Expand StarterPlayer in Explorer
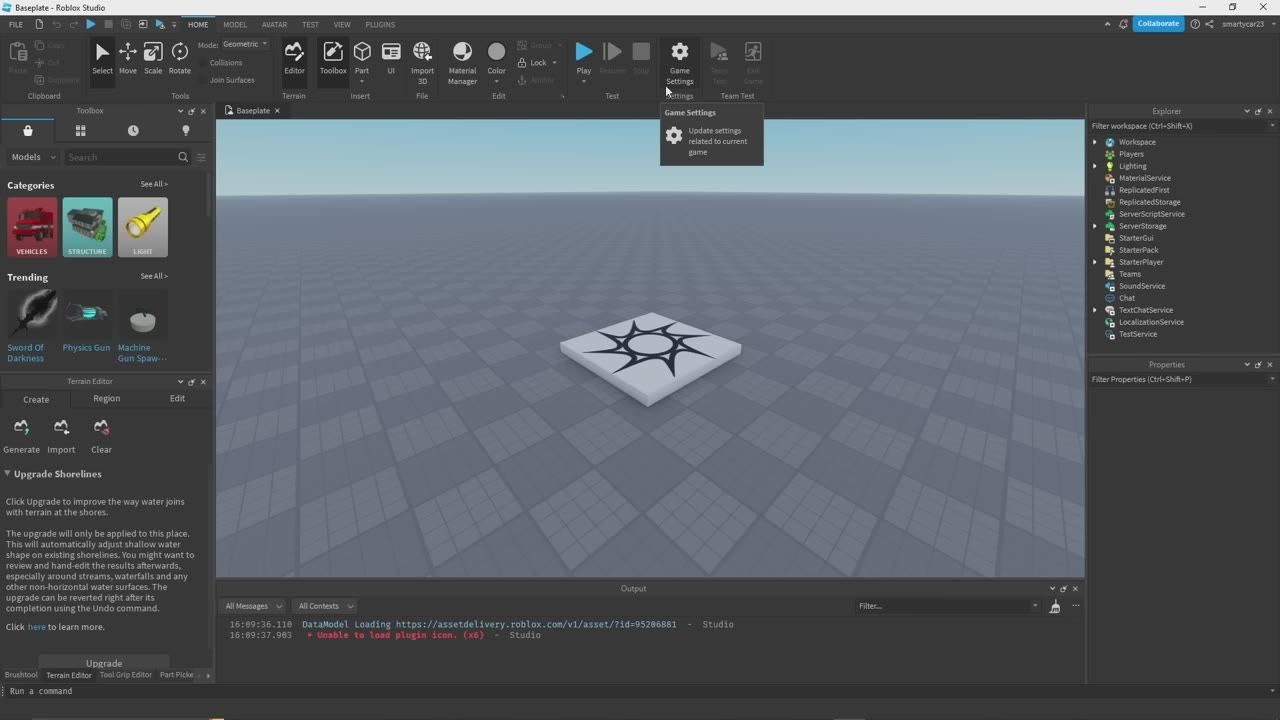 coord(1095,262)
